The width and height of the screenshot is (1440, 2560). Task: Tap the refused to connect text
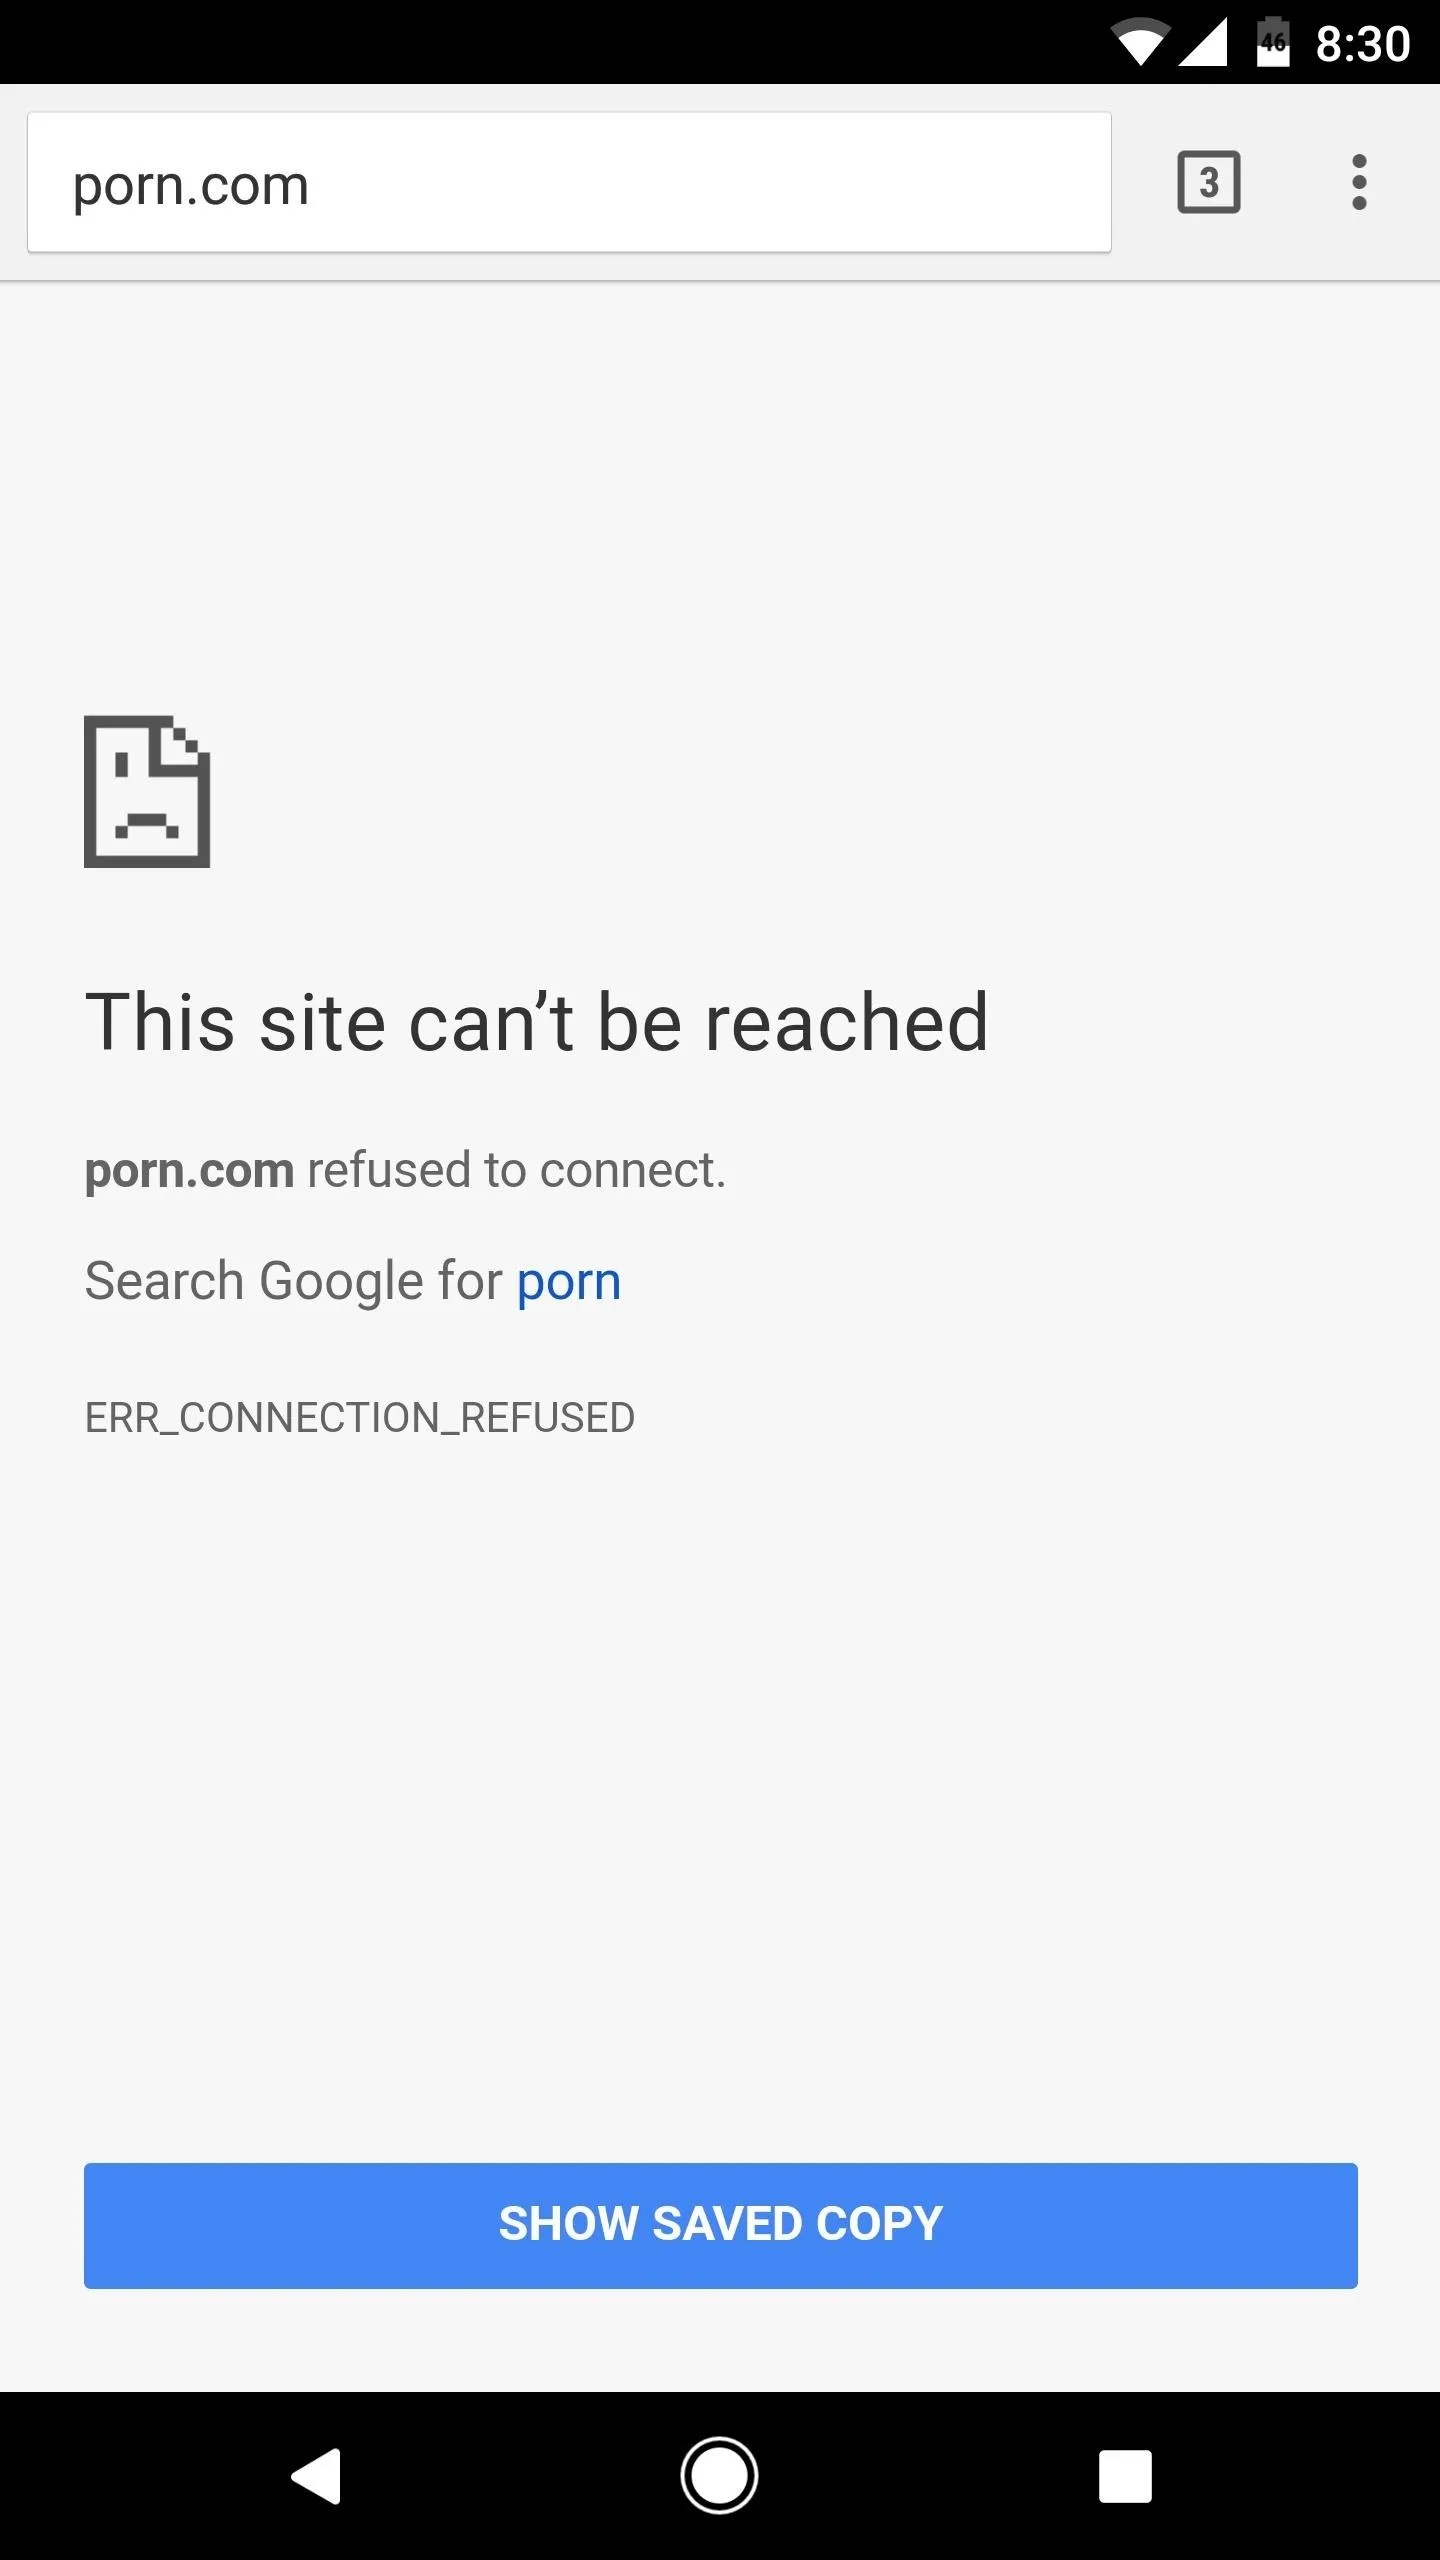[516, 1170]
